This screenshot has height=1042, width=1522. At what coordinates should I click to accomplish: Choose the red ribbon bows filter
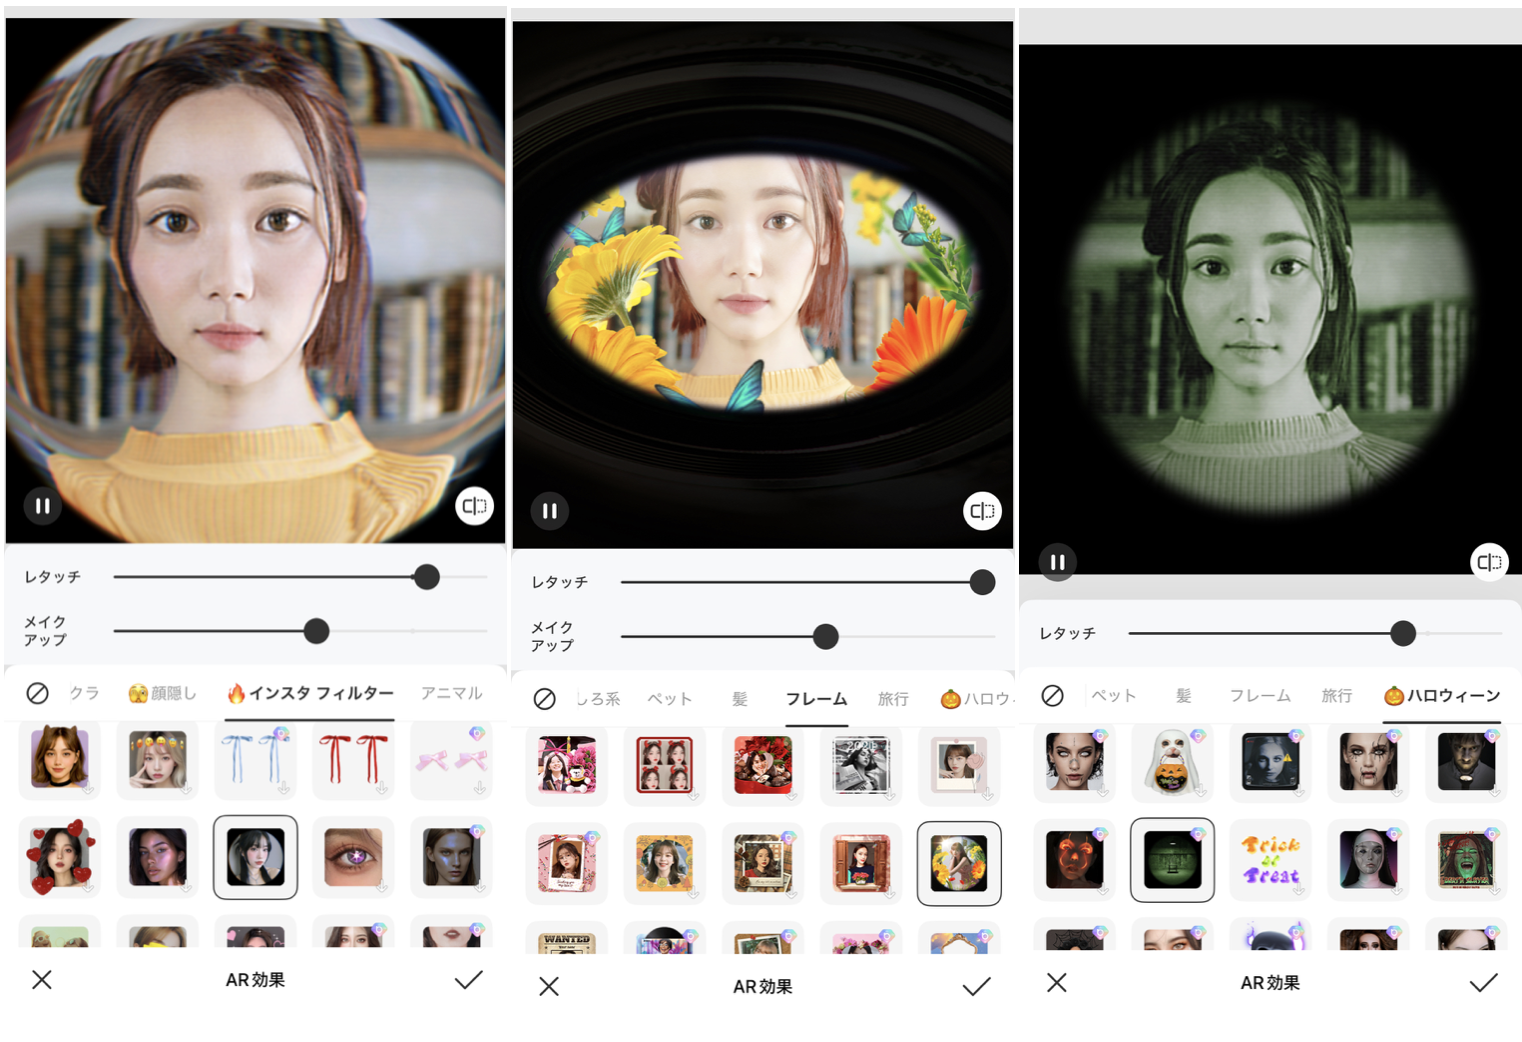click(353, 760)
